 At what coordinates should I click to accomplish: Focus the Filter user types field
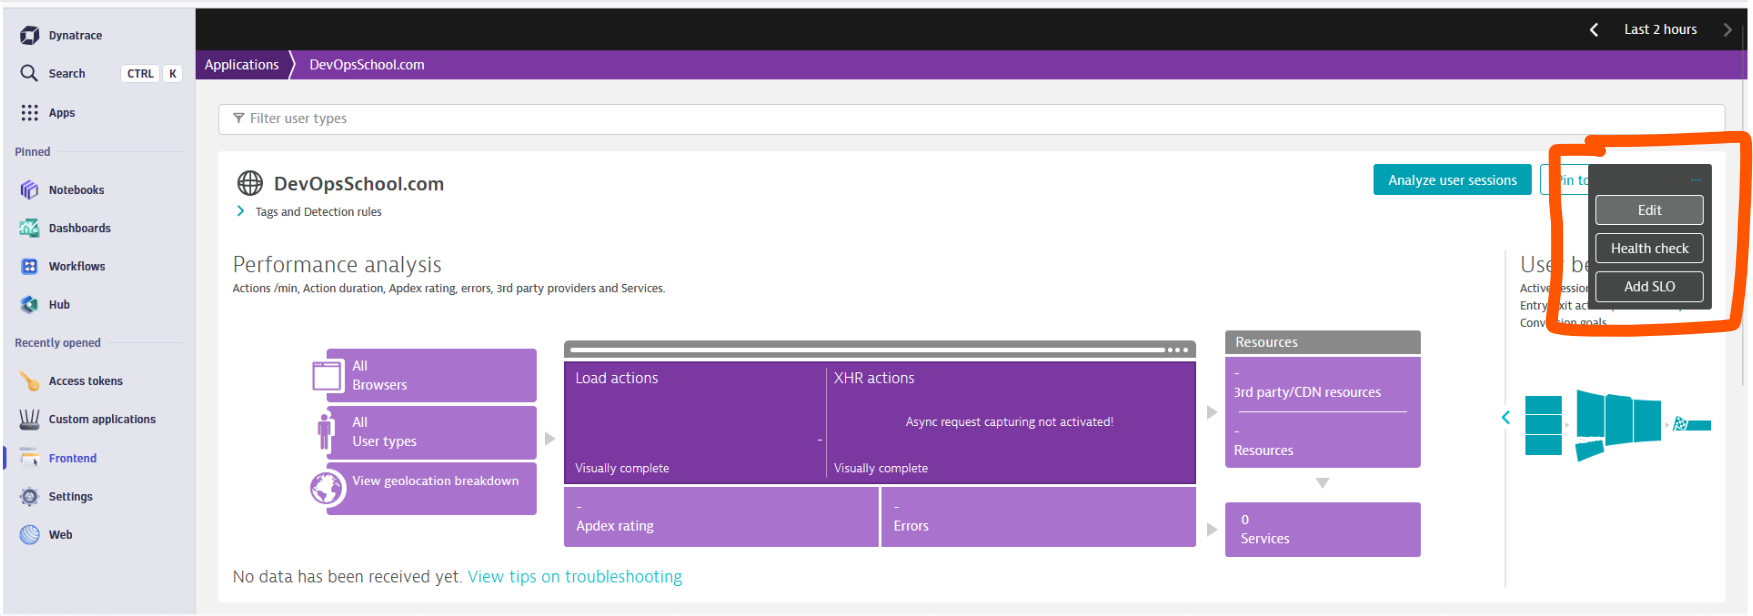click(971, 119)
